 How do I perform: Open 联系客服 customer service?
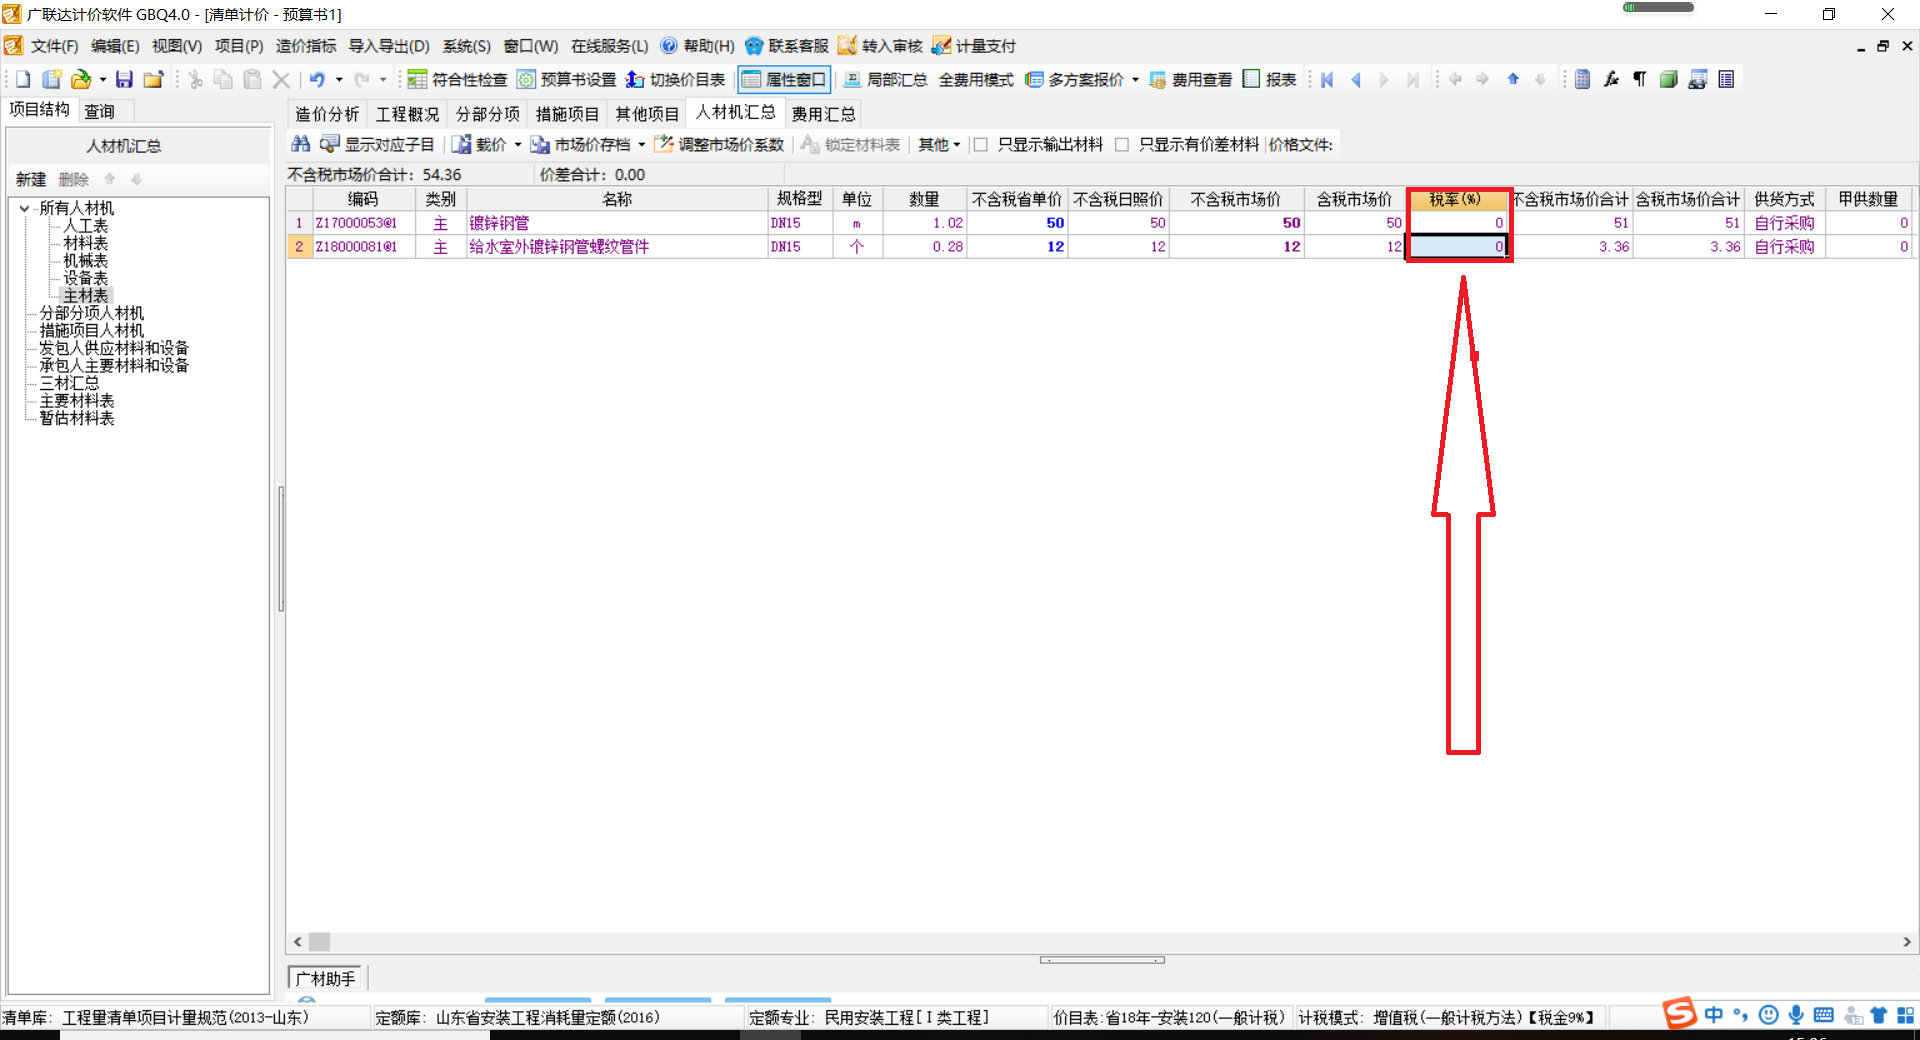787,46
